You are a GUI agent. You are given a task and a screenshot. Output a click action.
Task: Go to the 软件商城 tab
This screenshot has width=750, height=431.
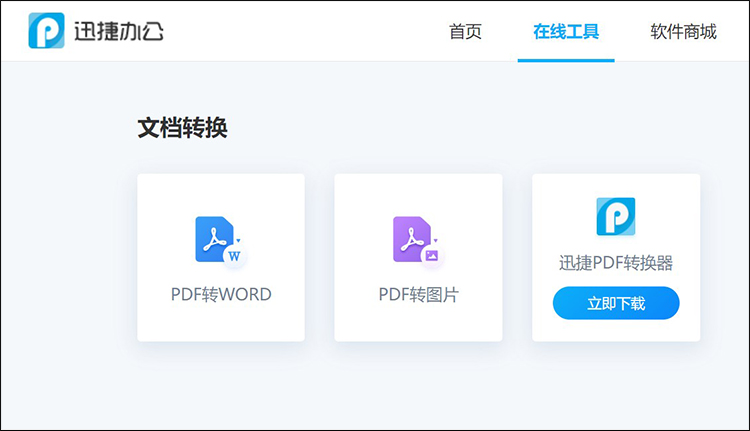point(683,32)
